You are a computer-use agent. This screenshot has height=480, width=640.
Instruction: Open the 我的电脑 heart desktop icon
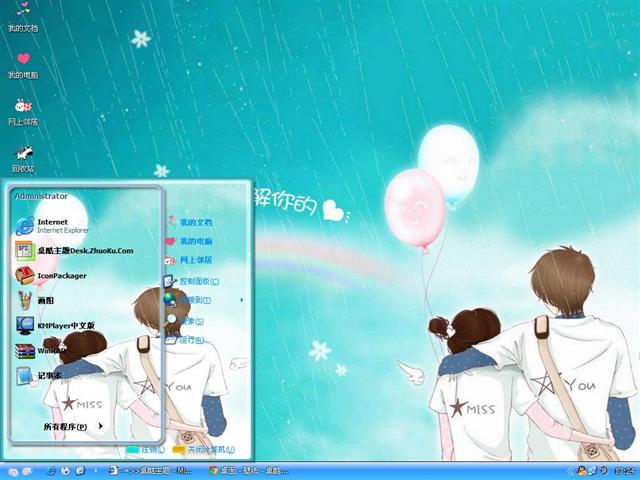23,65
